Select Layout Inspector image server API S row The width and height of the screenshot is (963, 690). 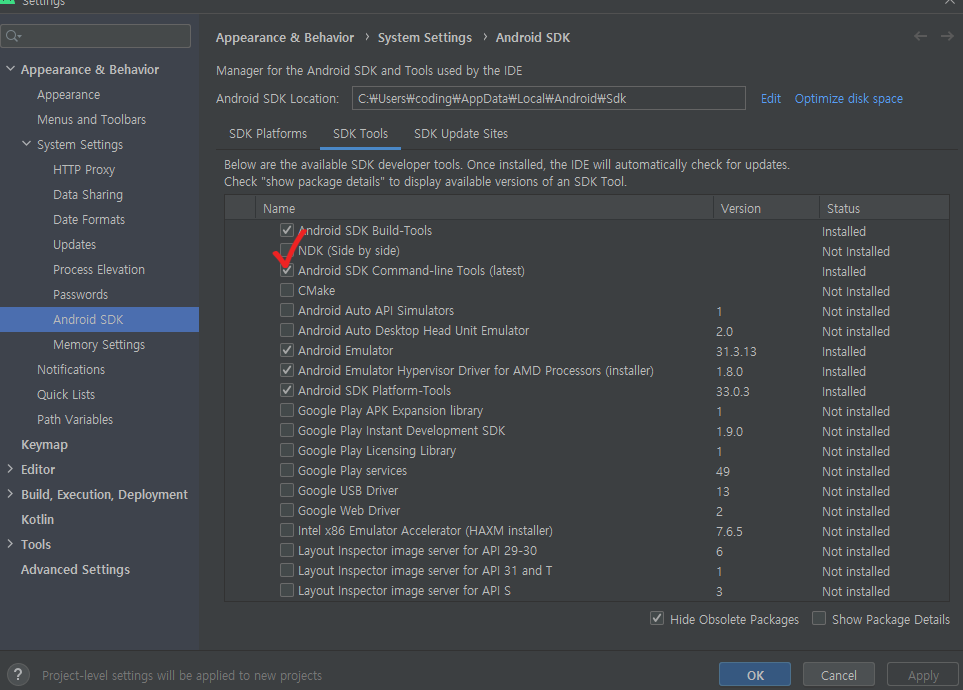click(587, 590)
